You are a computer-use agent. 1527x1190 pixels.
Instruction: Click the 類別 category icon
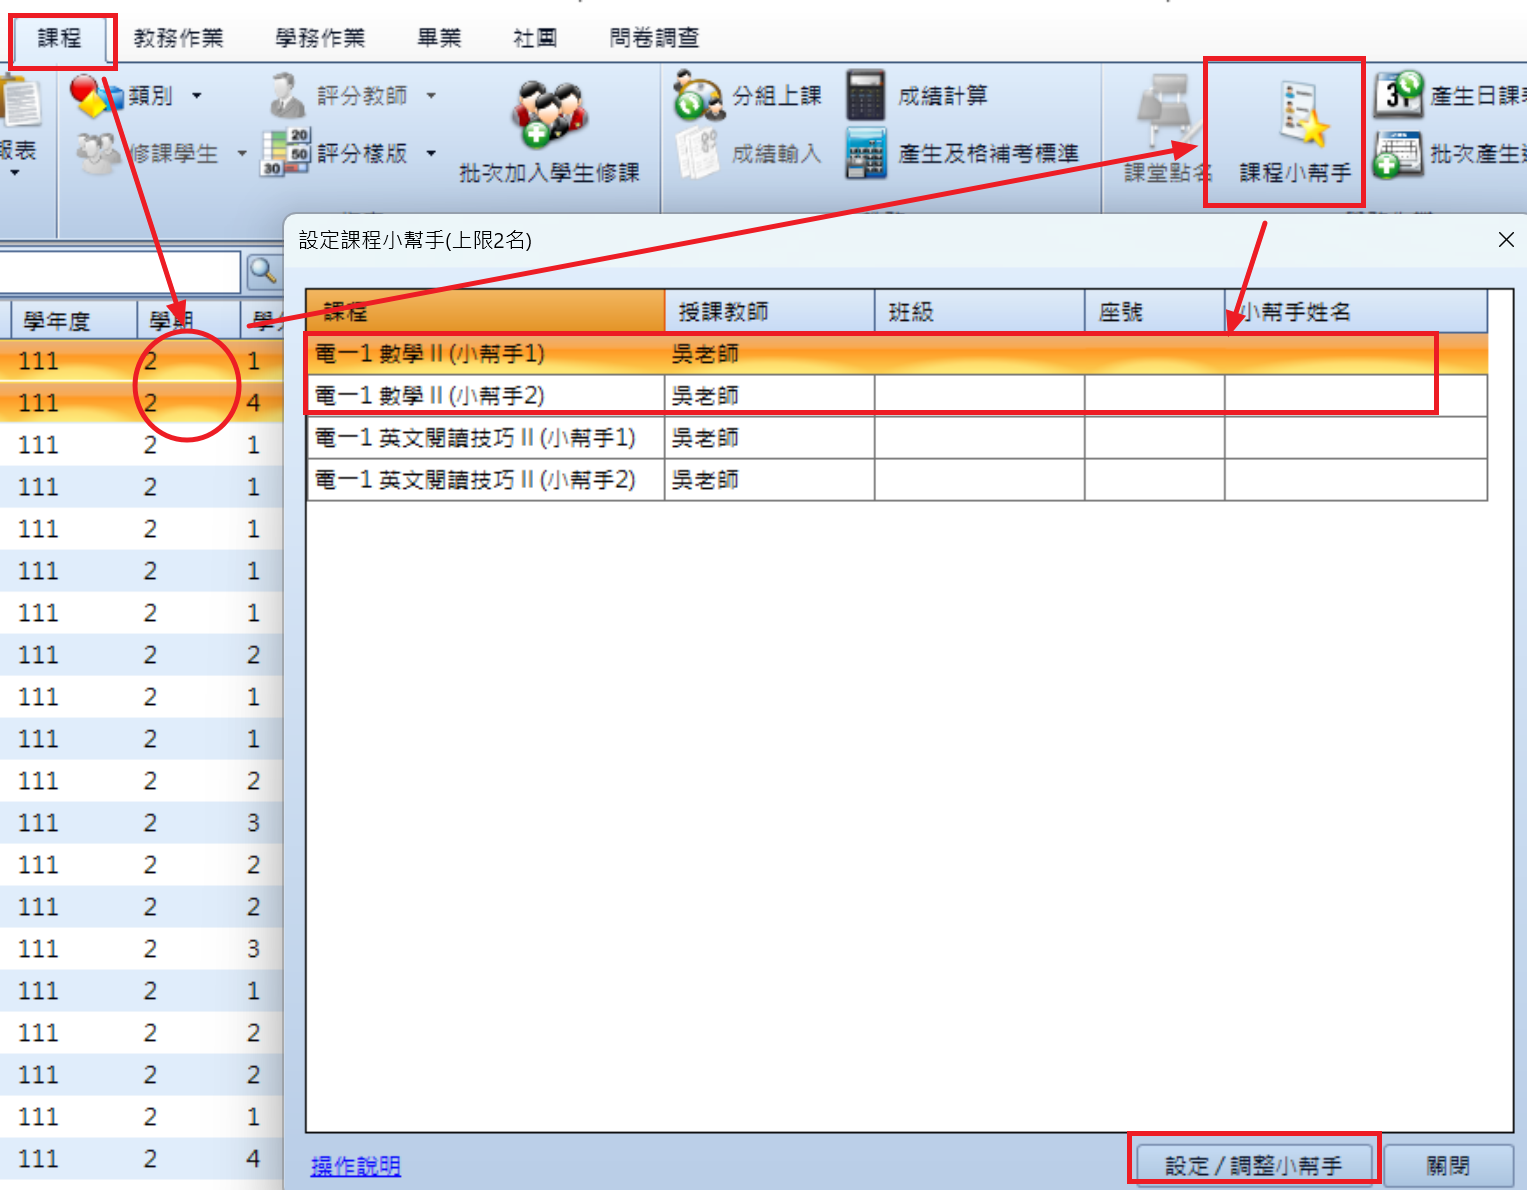click(x=96, y=95)
